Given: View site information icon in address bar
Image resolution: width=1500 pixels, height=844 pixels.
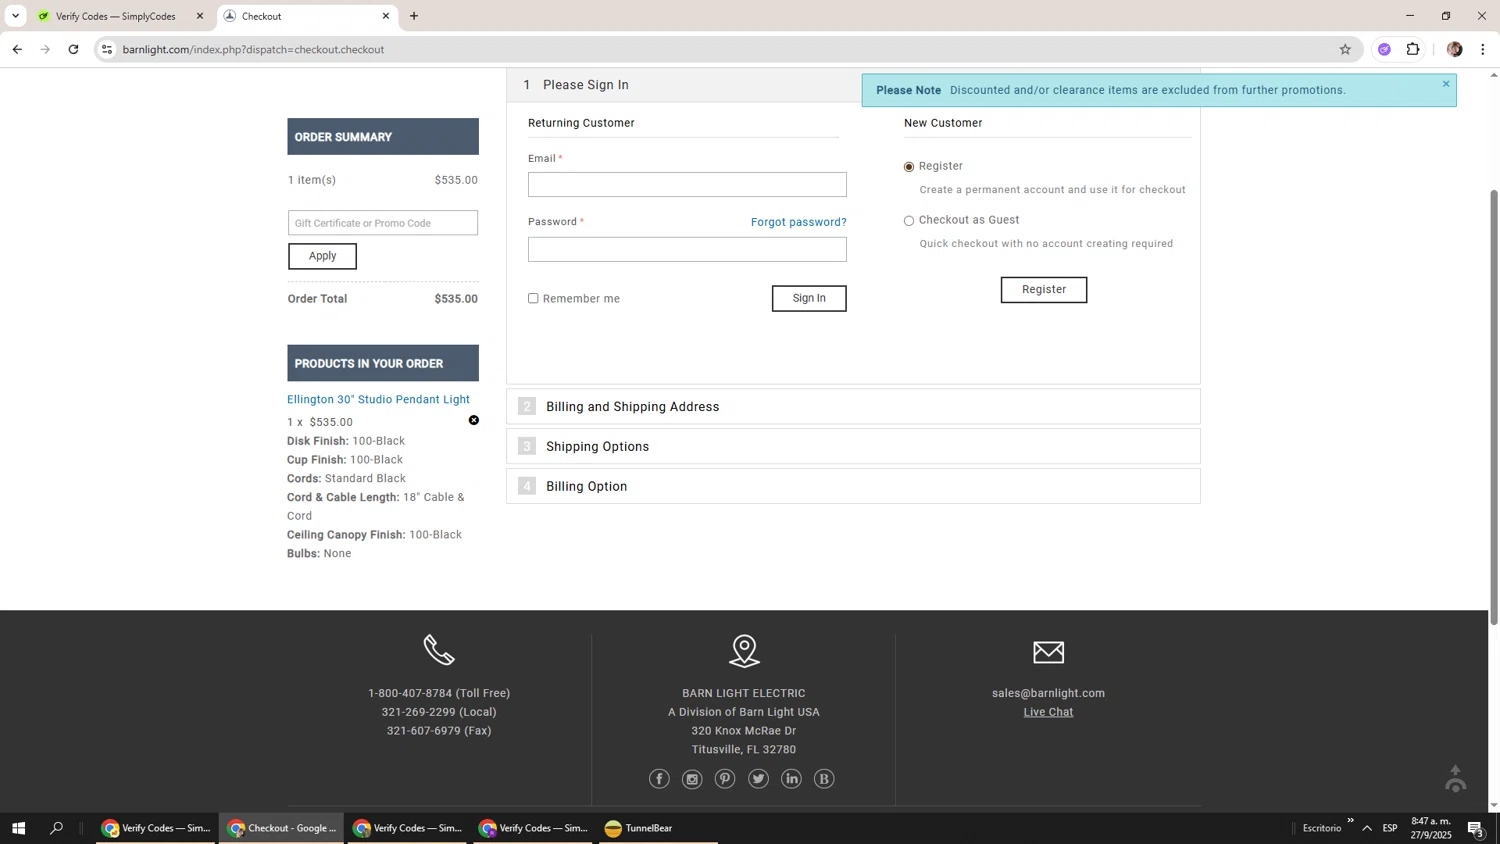Looking at the screenshot, I should pos(108,49).
